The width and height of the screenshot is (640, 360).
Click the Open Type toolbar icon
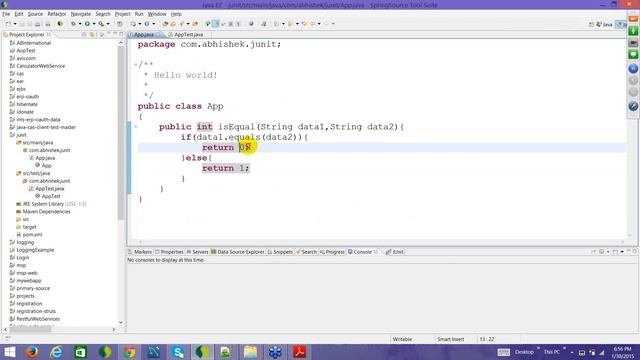click(x=165, y=24)
